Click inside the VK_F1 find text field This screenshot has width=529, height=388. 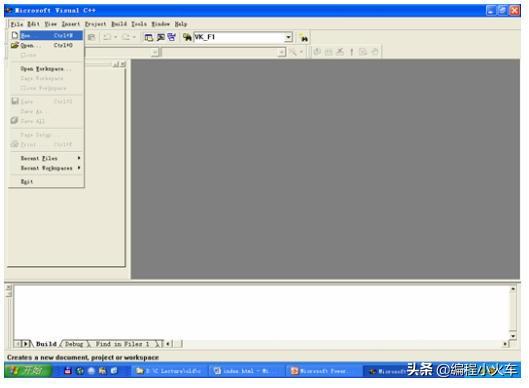point(239,37)
